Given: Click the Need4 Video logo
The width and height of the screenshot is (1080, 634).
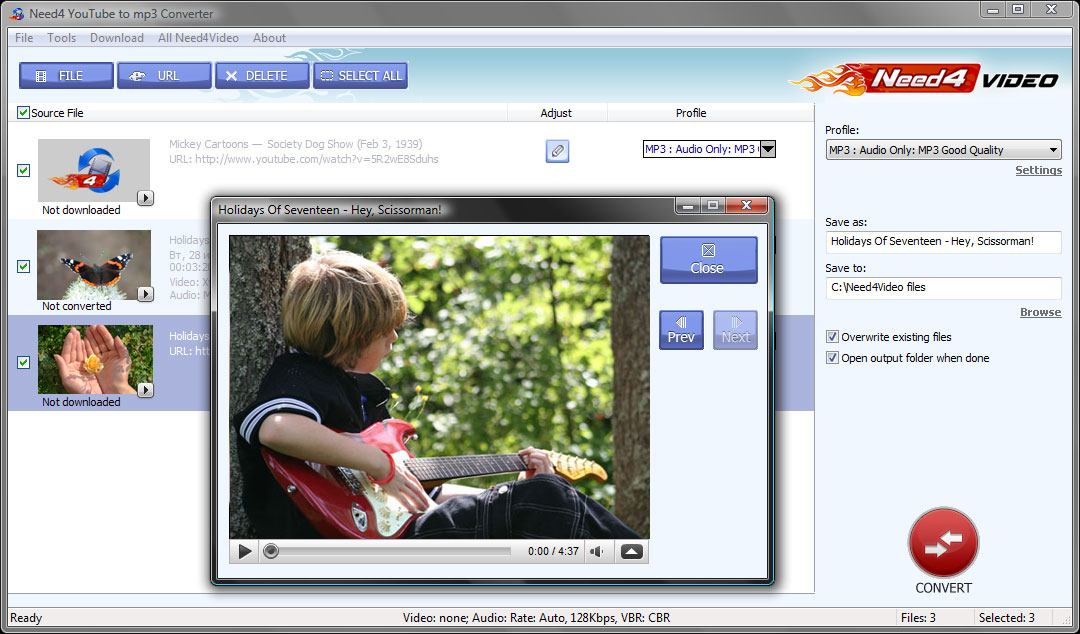Looking at the screenshot, I should (x=924, y=78).
